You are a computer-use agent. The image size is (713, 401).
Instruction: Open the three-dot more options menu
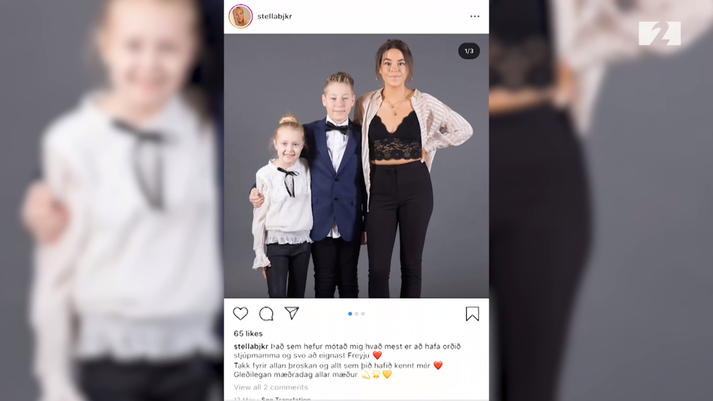475,16
